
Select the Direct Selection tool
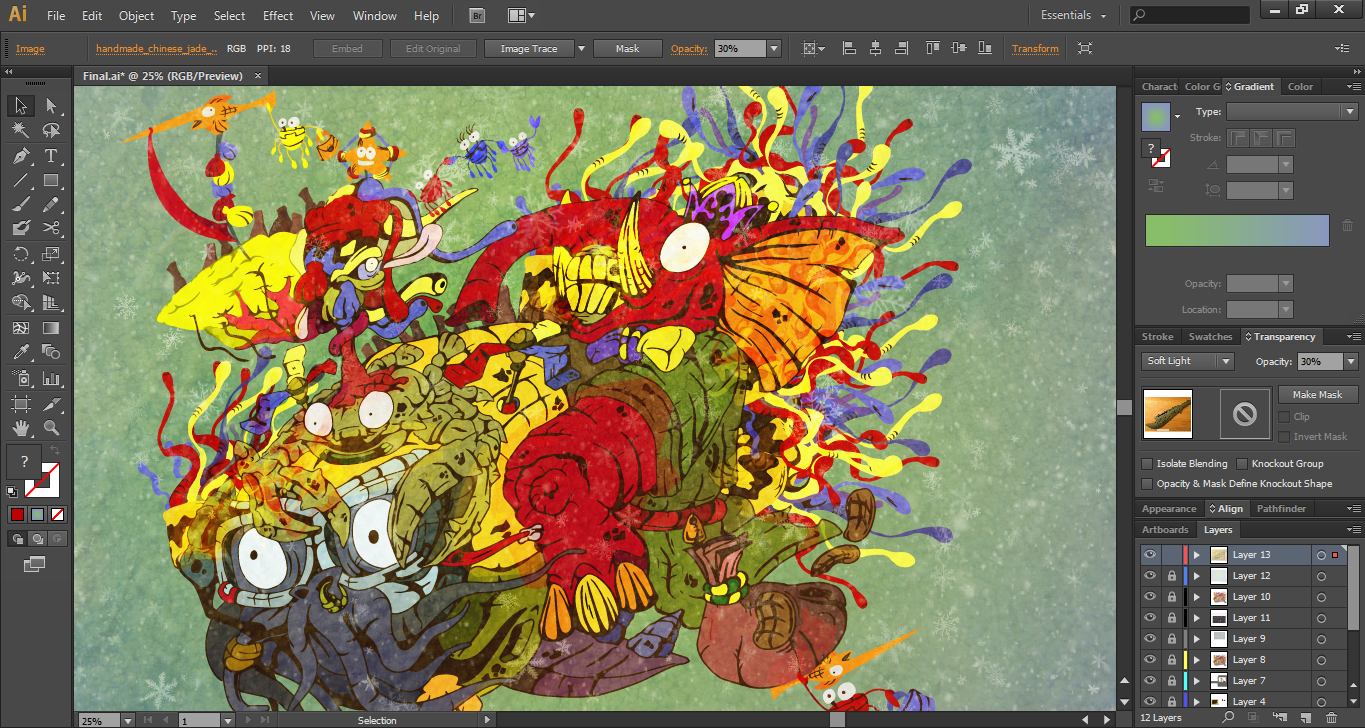(x=51, y=106)
